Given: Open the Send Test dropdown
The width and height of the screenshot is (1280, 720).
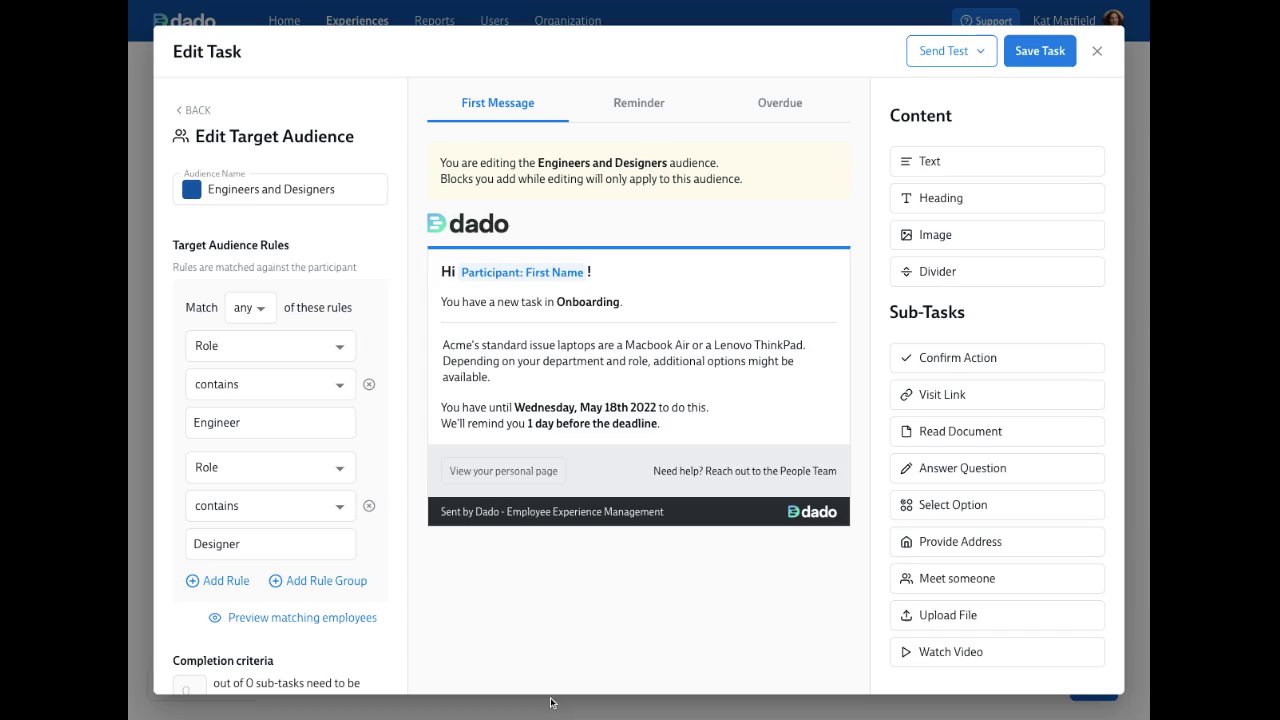Looking at the screenshot, I should 951,51.
